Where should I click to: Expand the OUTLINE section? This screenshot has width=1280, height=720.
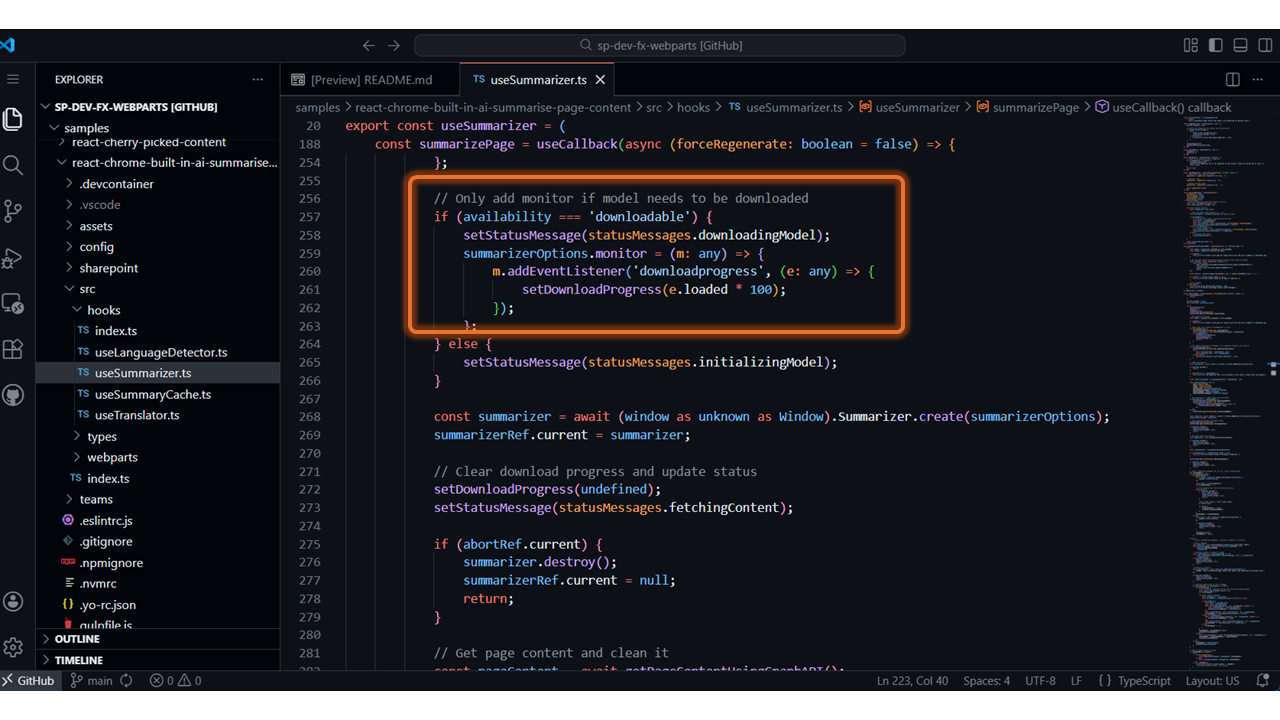pos(77,639)
